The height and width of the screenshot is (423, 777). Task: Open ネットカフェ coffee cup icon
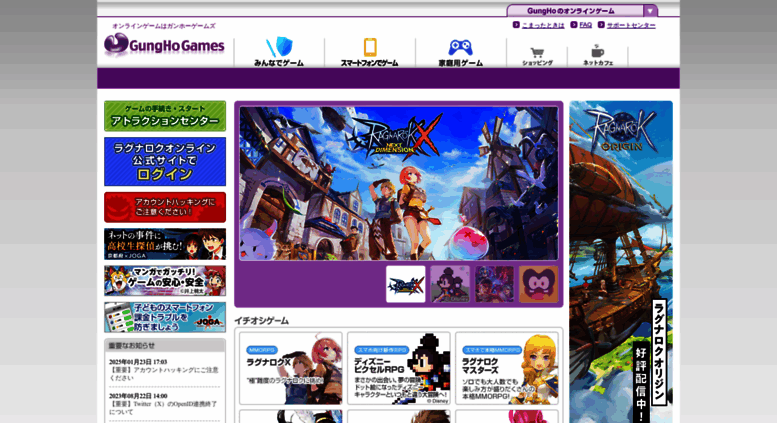(x=598, y=56)
